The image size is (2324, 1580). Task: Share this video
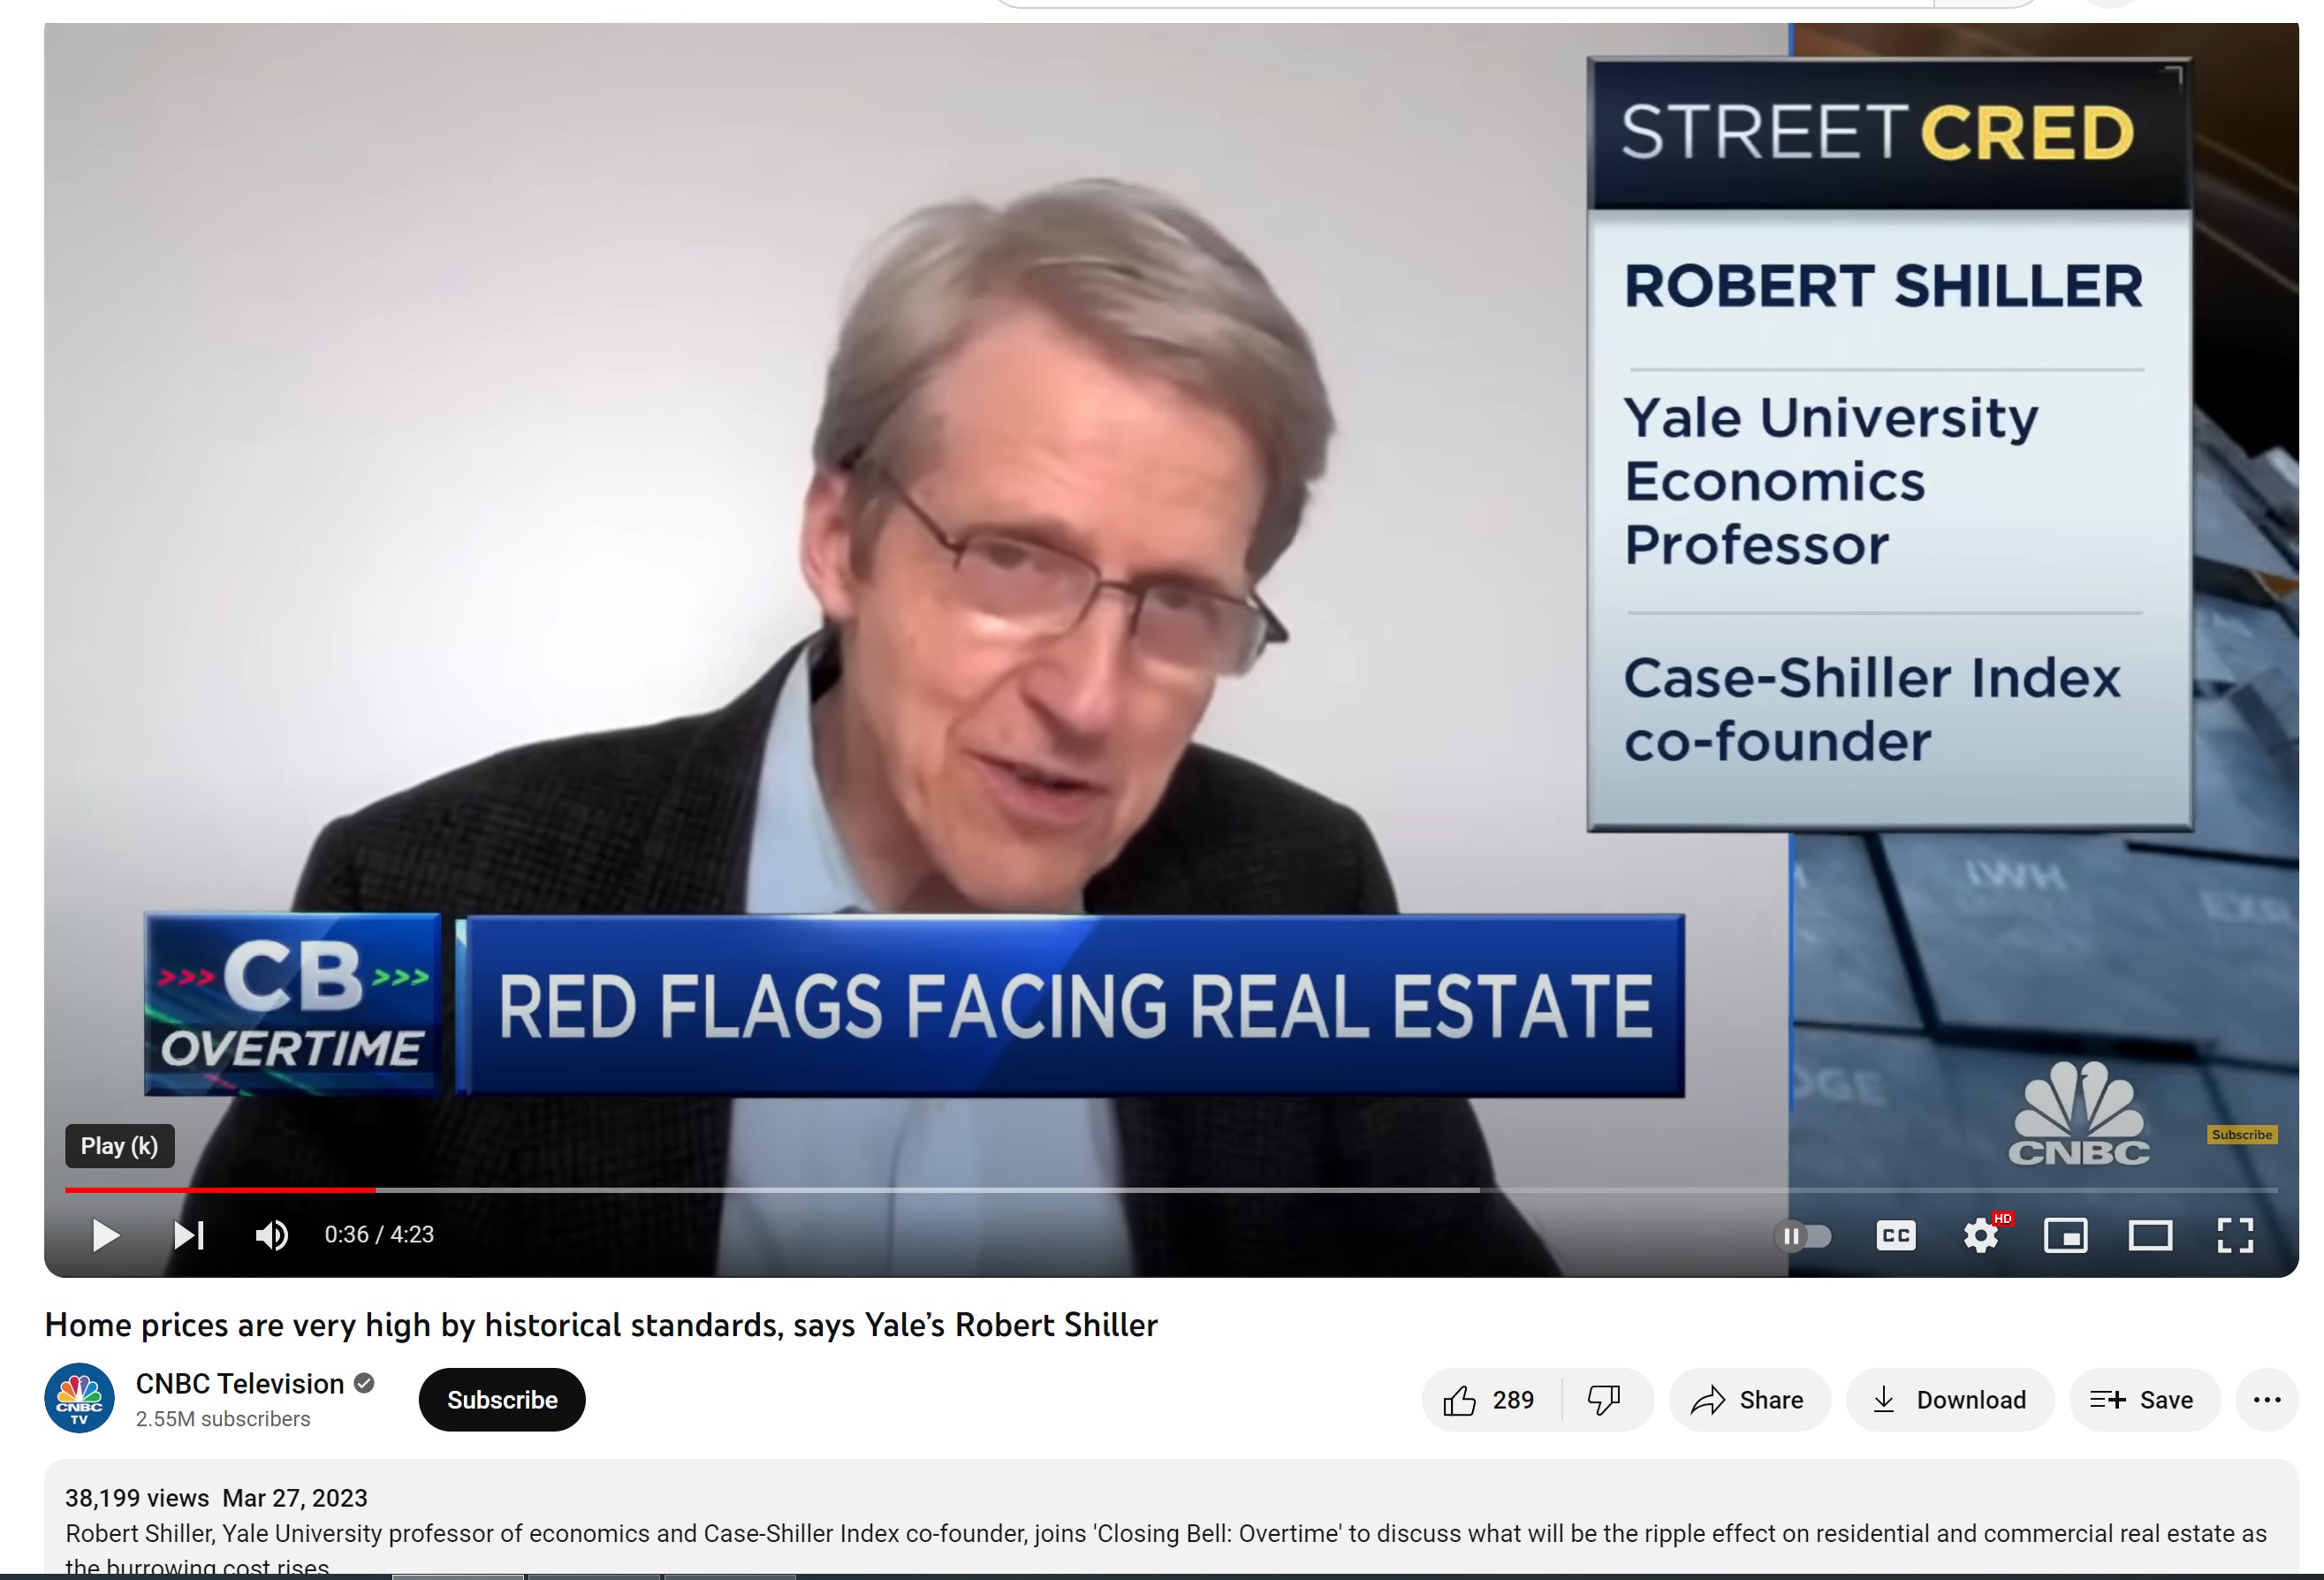click(x=1749, y=1400)
